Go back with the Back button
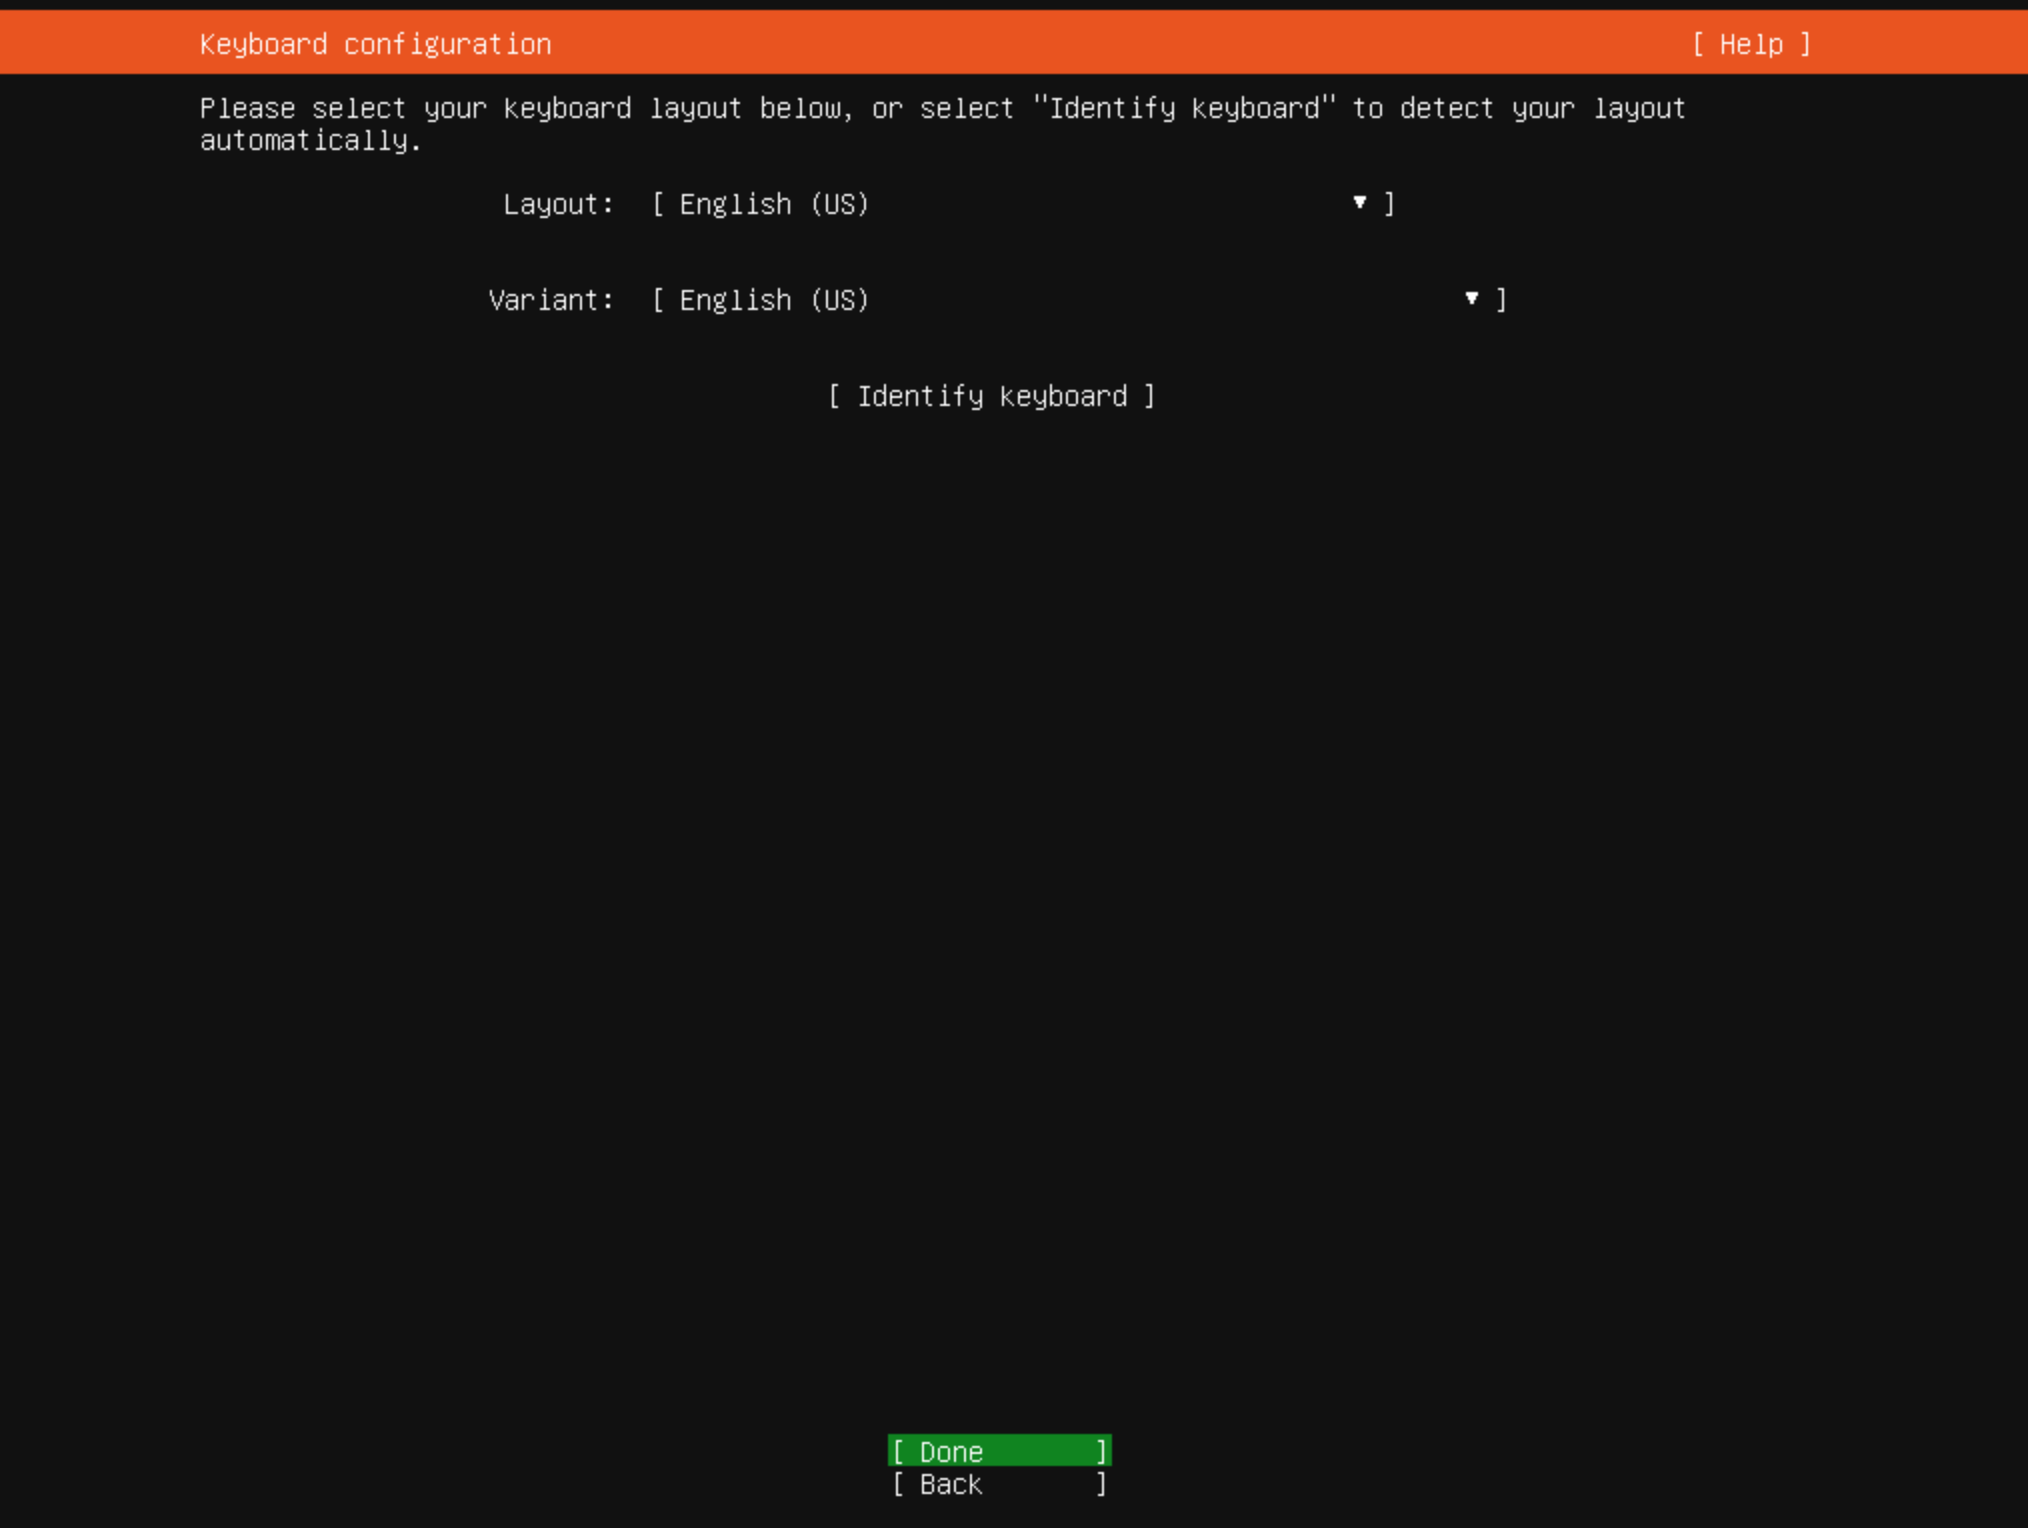The height and width of the screenshot is (1528, 2028). pyautogui.click(x=1000, y=1484)
